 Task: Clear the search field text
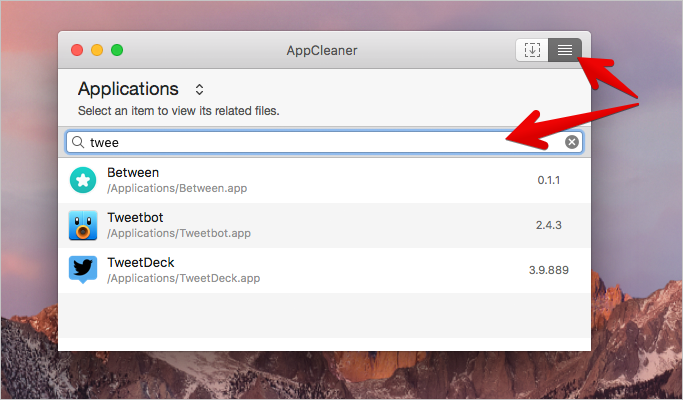tap(571, 142)
